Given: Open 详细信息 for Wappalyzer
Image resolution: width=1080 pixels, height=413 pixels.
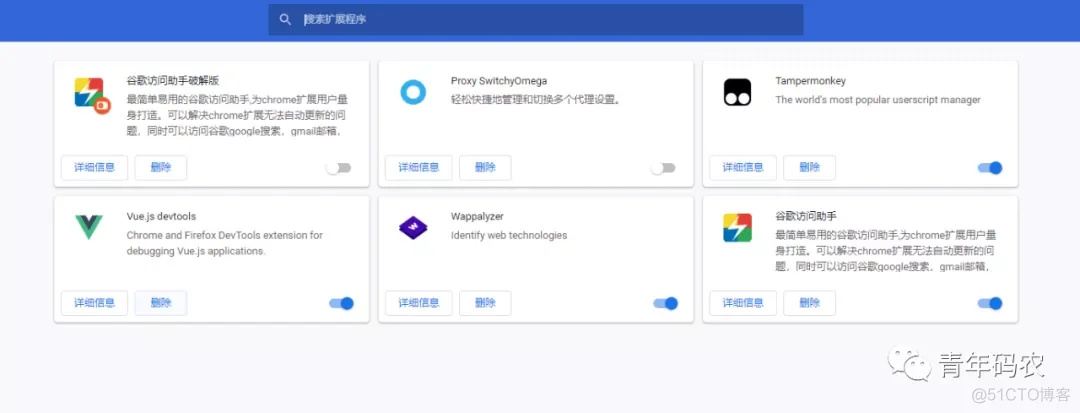Looking at the screenshot, I should pos(419,303).
